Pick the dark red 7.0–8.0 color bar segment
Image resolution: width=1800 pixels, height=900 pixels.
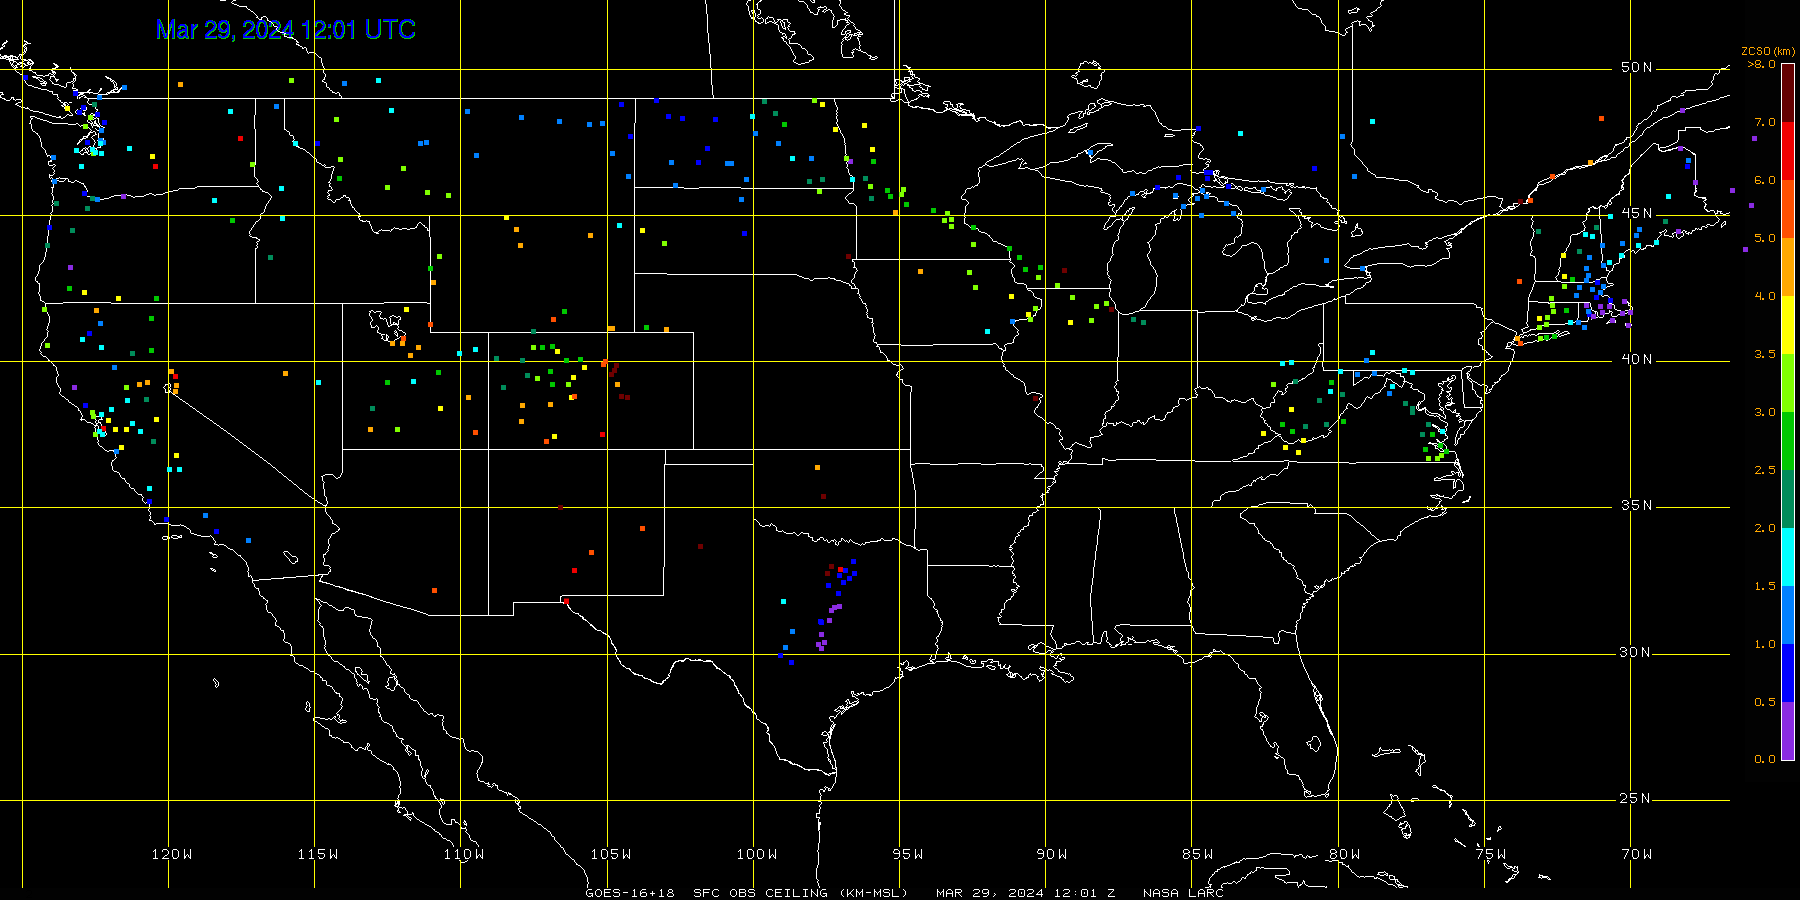pos(1788,93)
